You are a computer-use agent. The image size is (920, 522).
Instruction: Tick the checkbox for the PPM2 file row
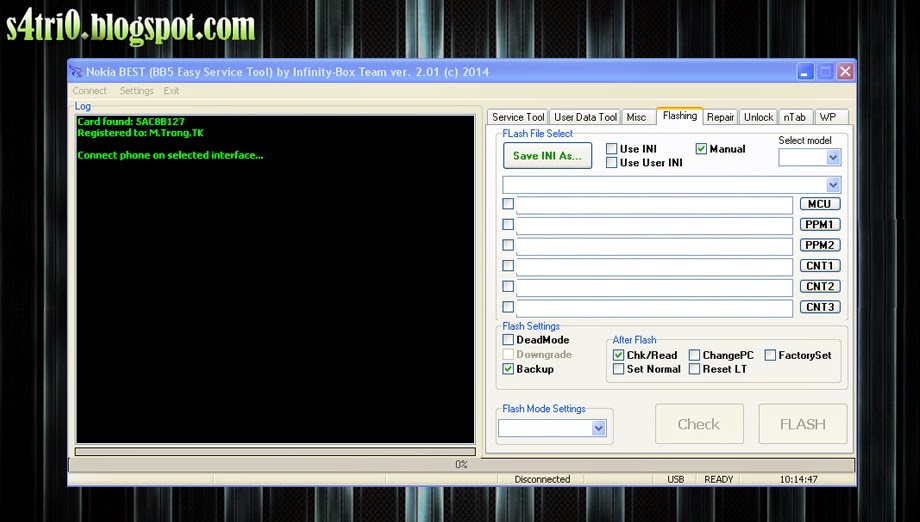click(508, 245)
